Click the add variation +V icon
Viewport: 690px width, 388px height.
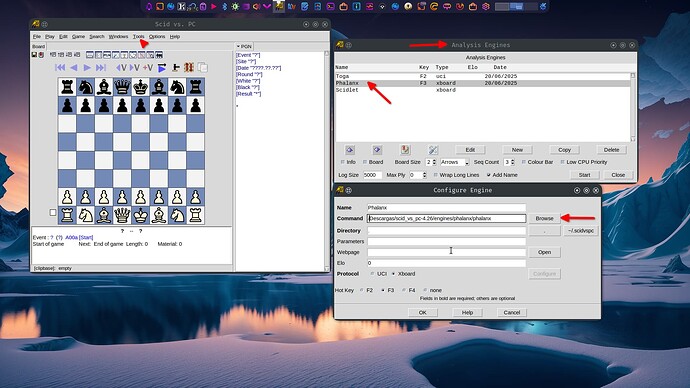[x=148, y=67]
